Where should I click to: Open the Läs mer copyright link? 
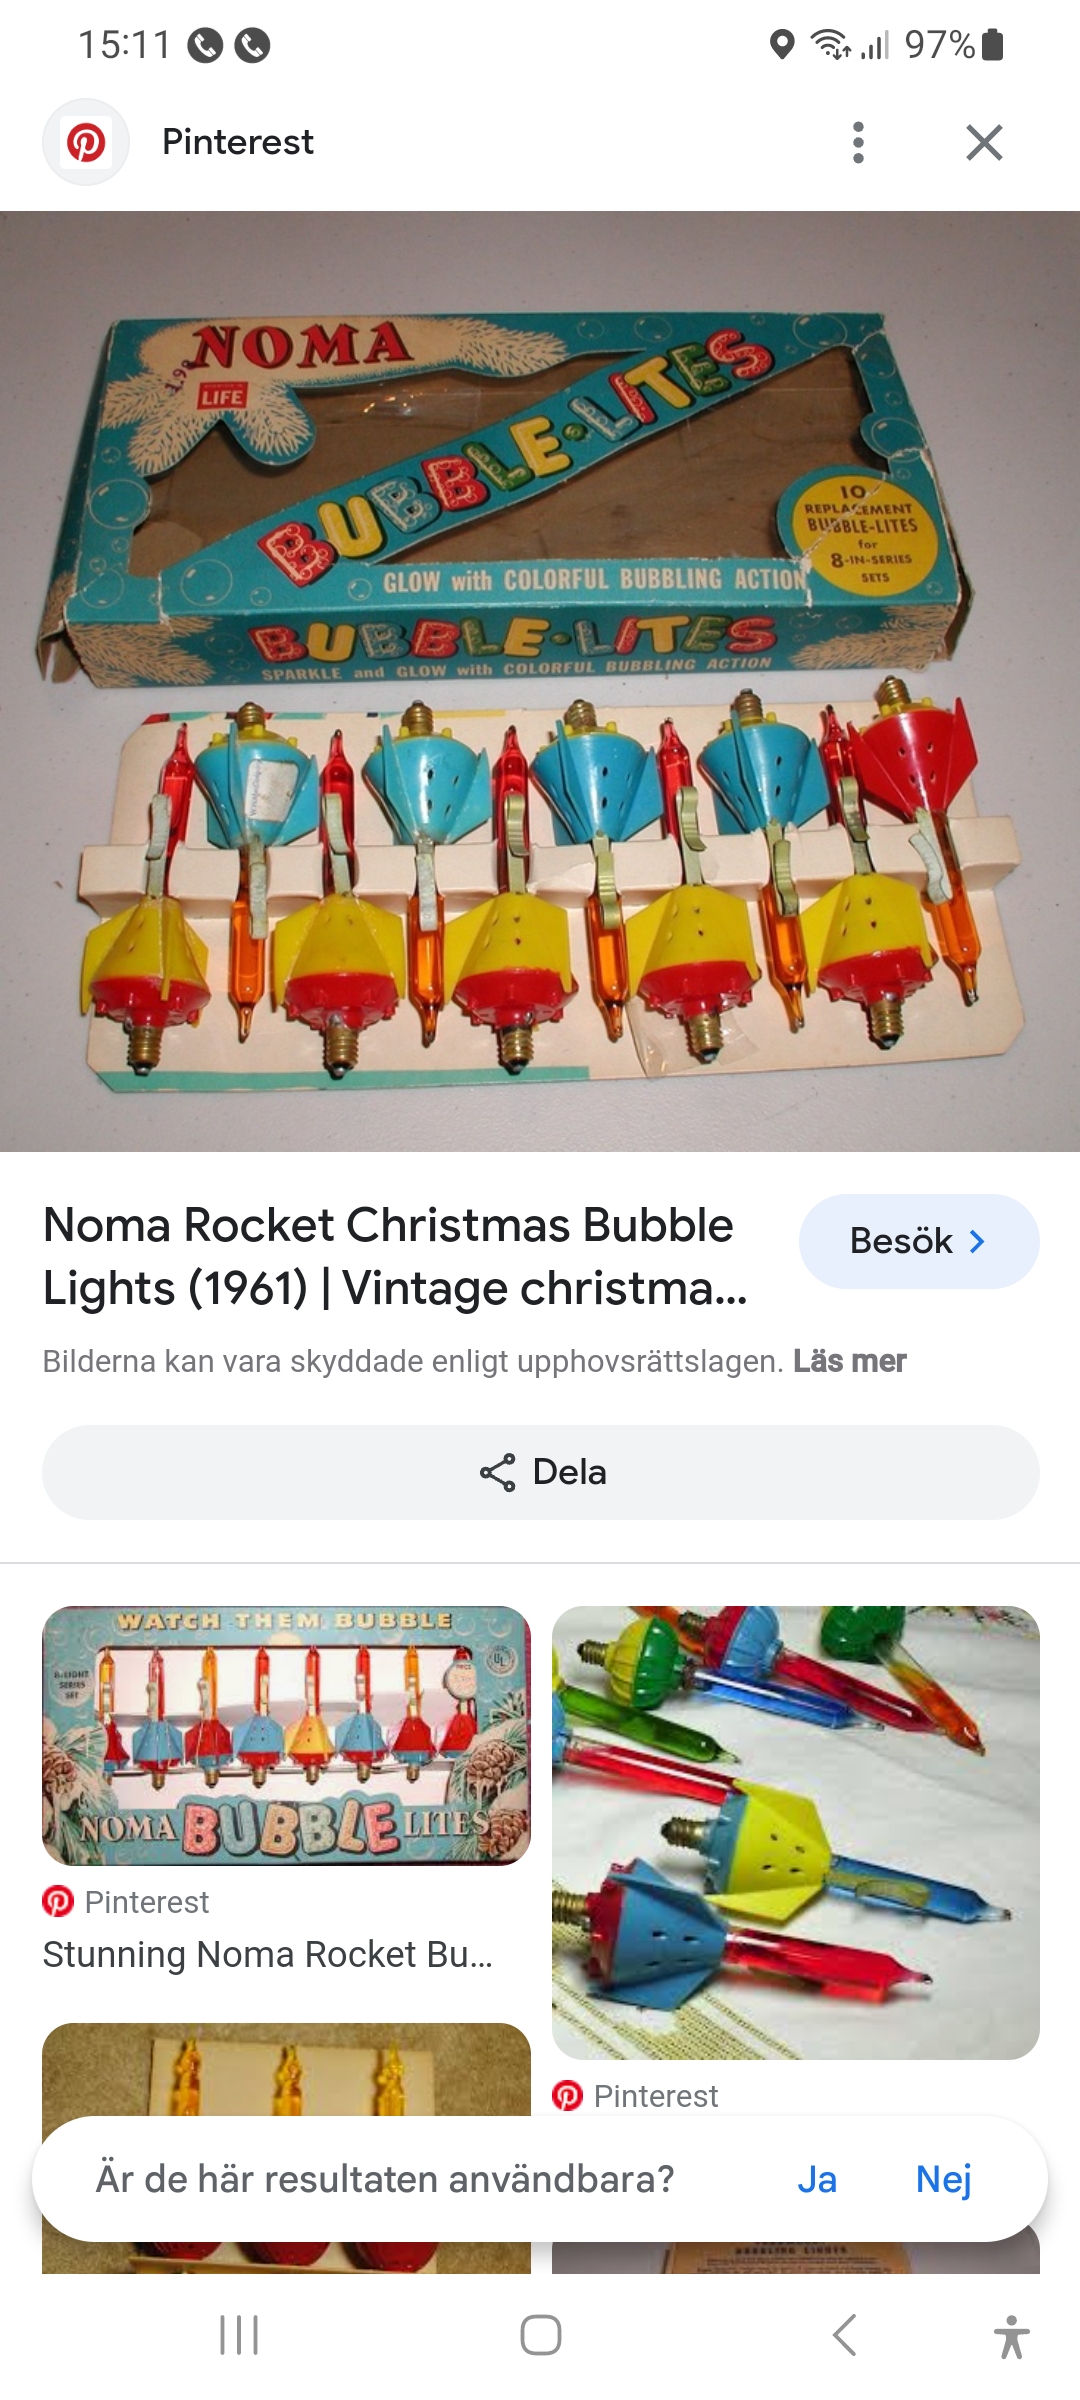click(849, 1361)
